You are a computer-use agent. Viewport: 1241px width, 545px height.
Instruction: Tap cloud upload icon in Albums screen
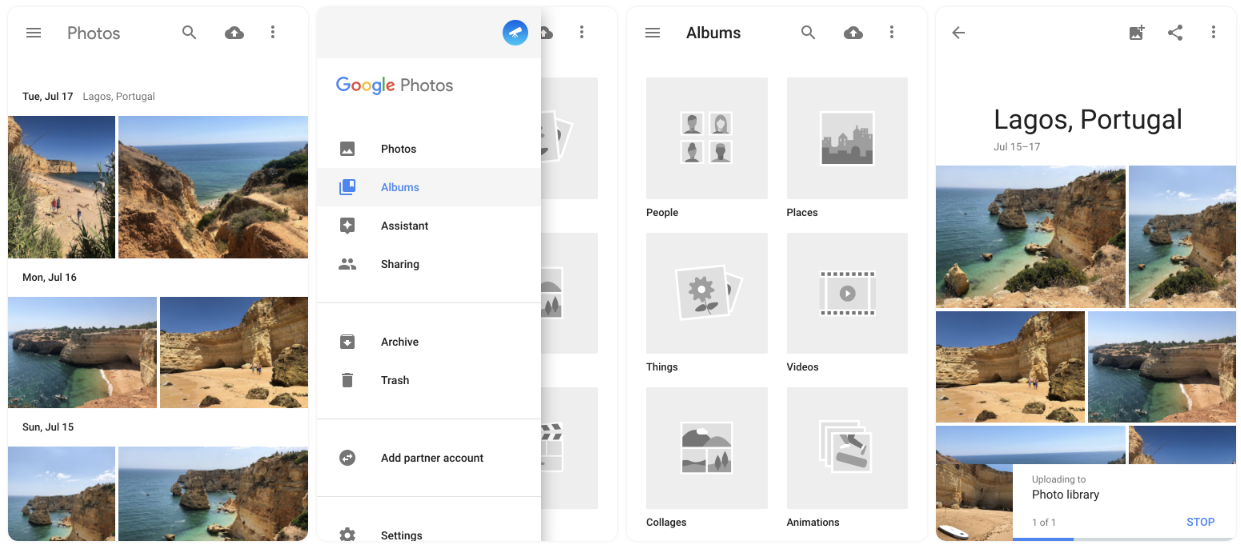854,33
